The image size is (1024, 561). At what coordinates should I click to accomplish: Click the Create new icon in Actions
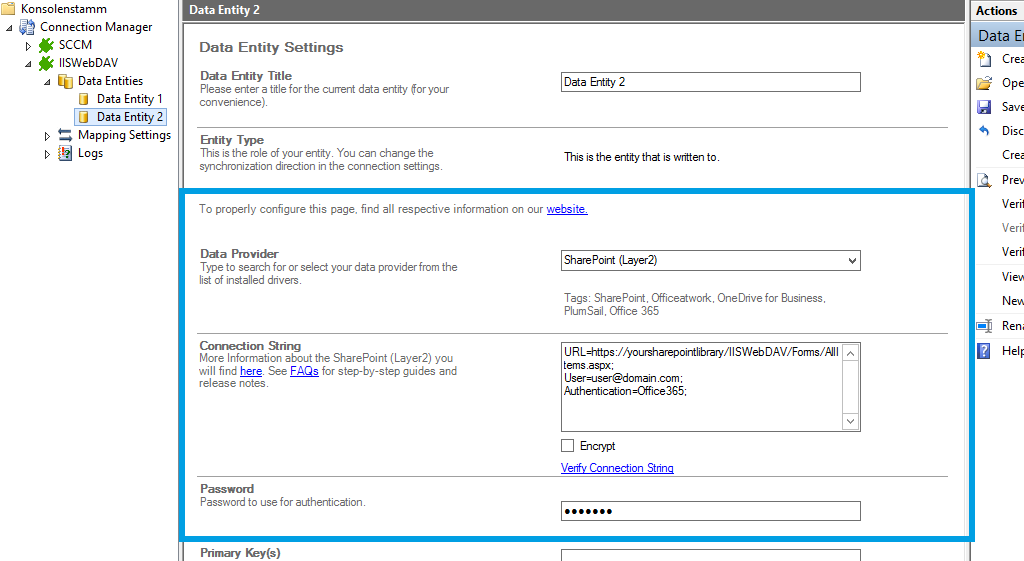pyautogui.click(x=984, y=59)
